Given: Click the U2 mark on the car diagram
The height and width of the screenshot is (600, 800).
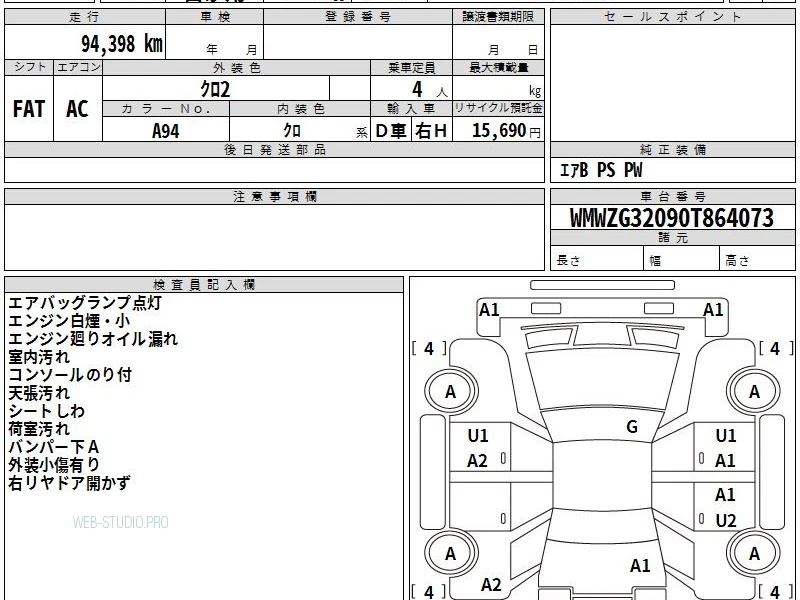Looking at the screenshot, I should [726, 520].
